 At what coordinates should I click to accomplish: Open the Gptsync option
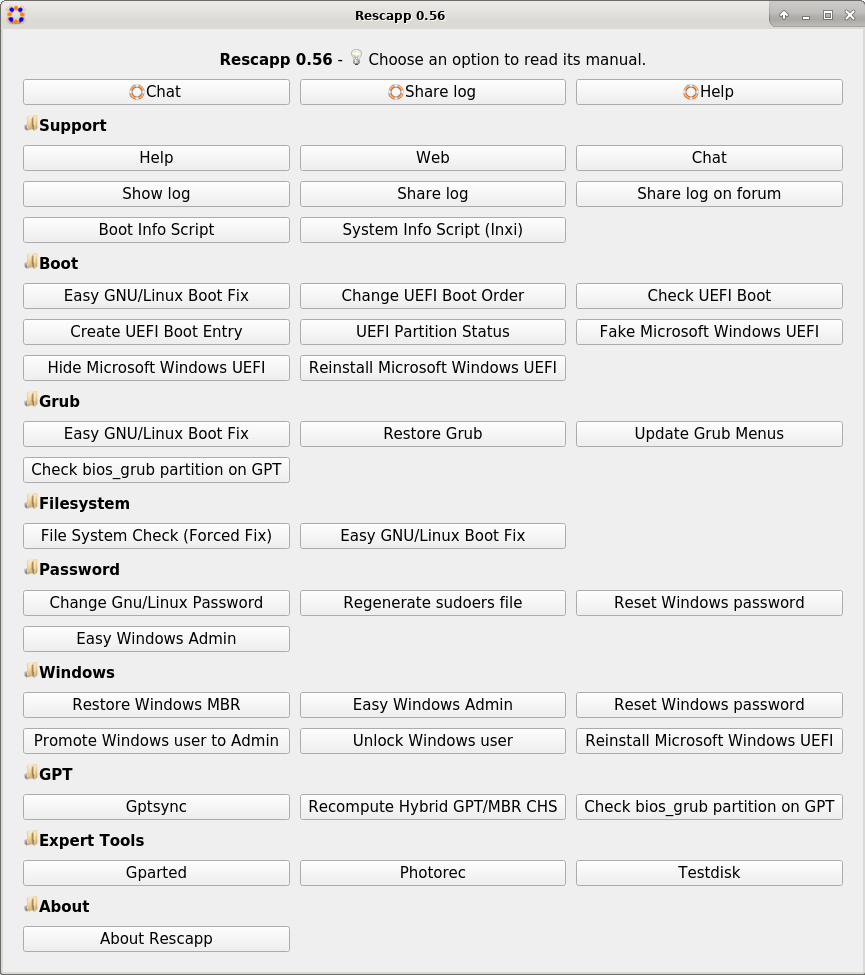(156, 807)
